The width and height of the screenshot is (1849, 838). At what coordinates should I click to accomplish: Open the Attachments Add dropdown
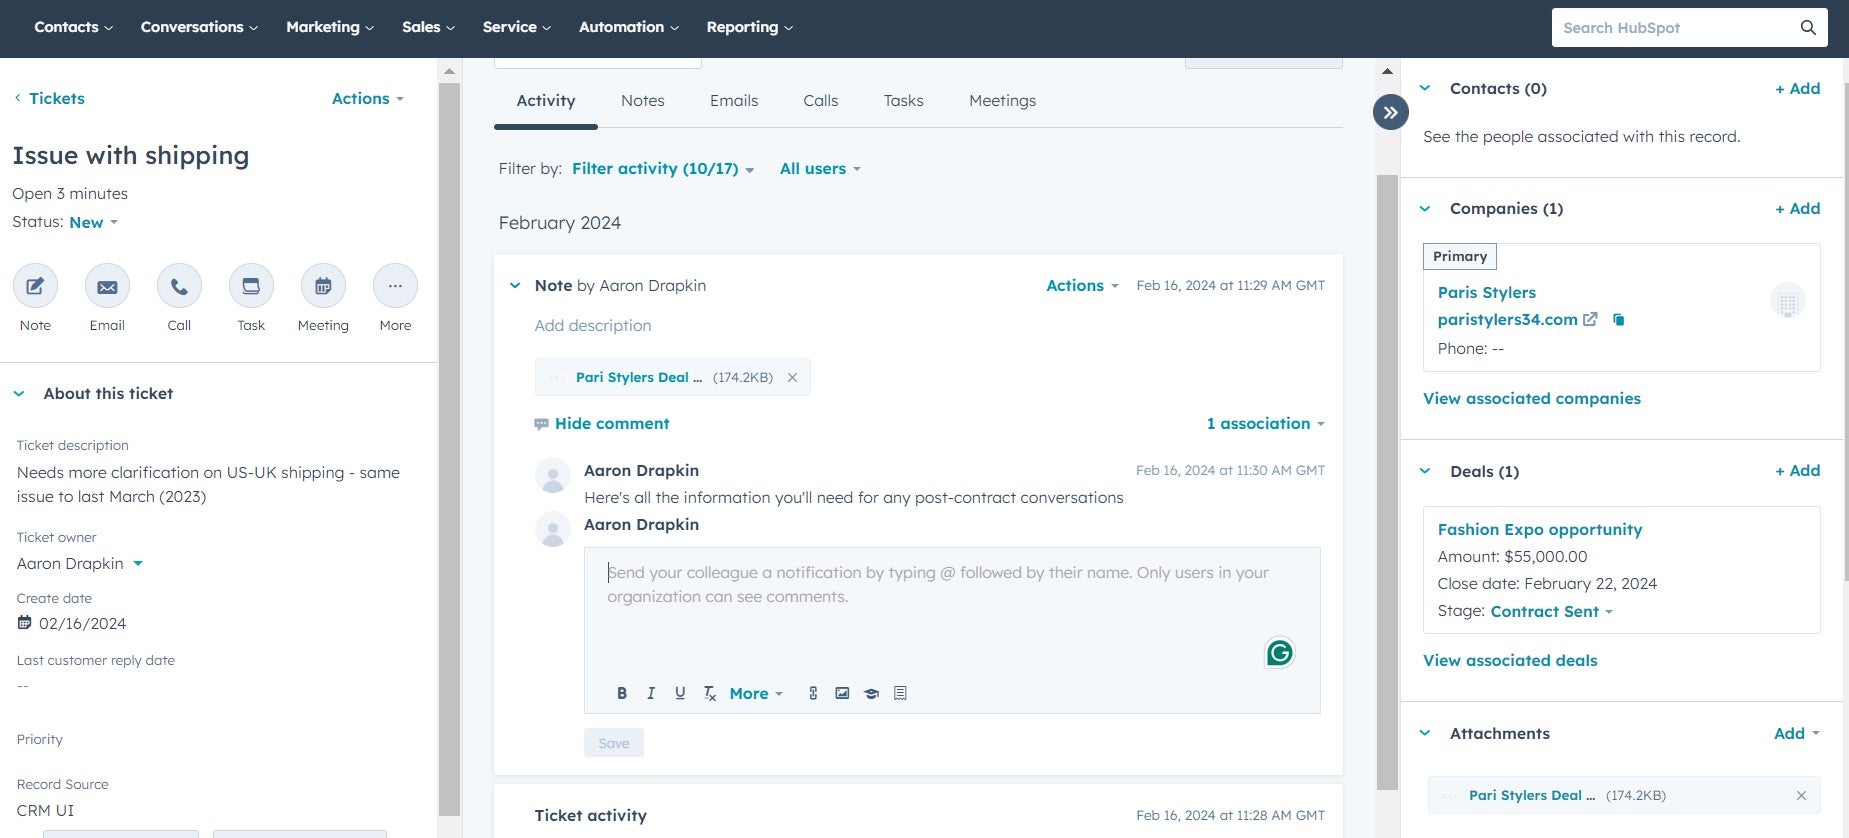(x=1797, y=733)
